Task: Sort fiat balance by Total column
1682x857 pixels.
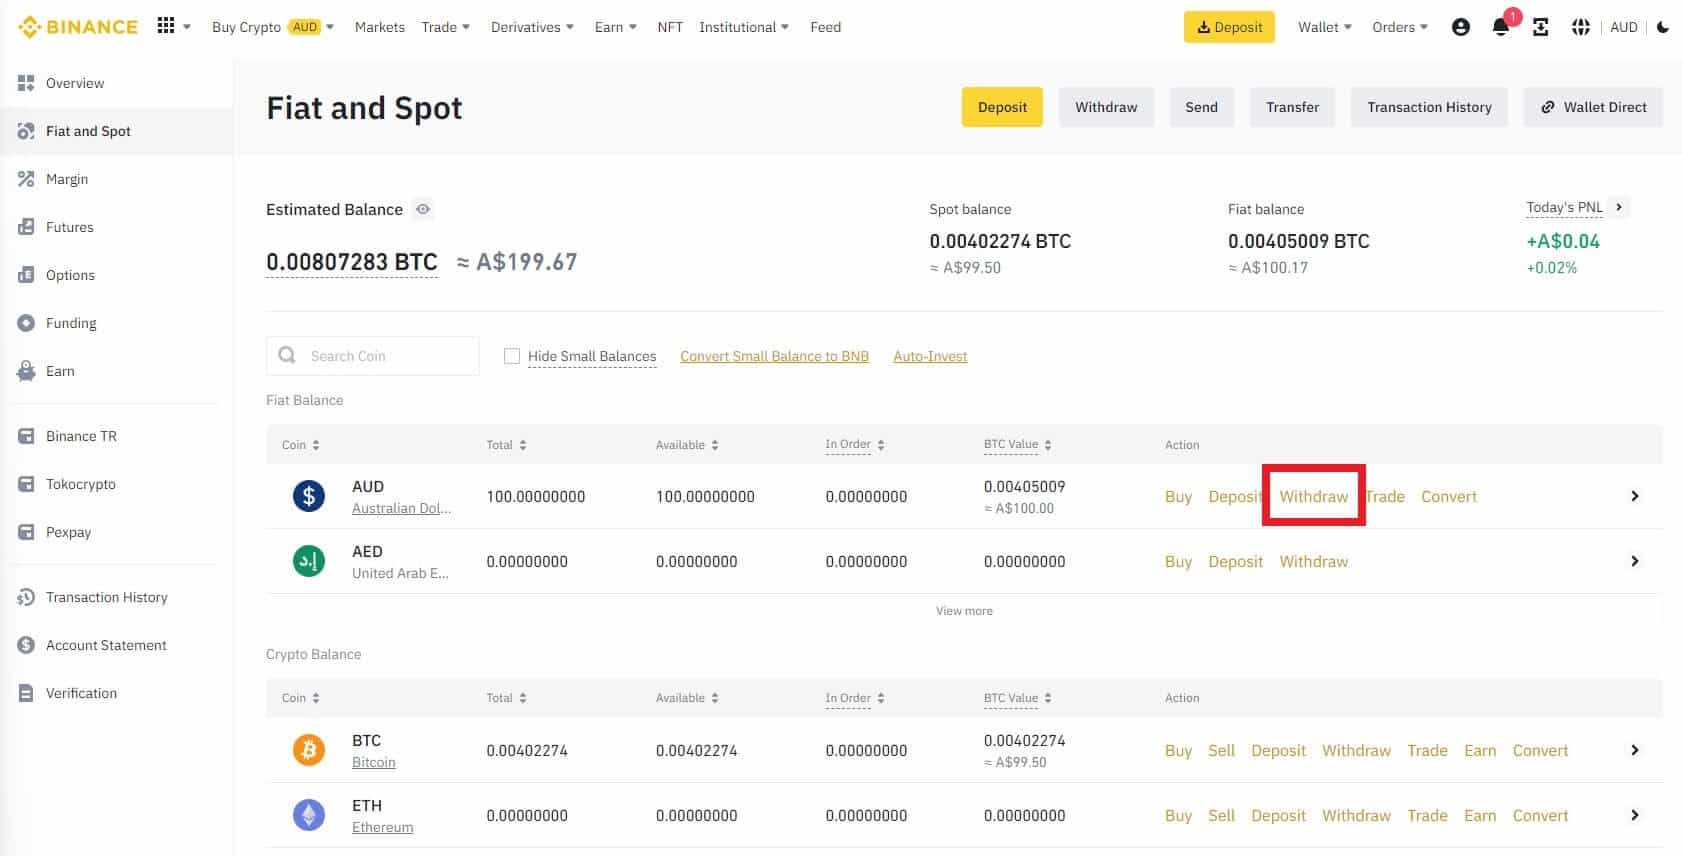Action: pyautogui.click(x=506, y=445)
